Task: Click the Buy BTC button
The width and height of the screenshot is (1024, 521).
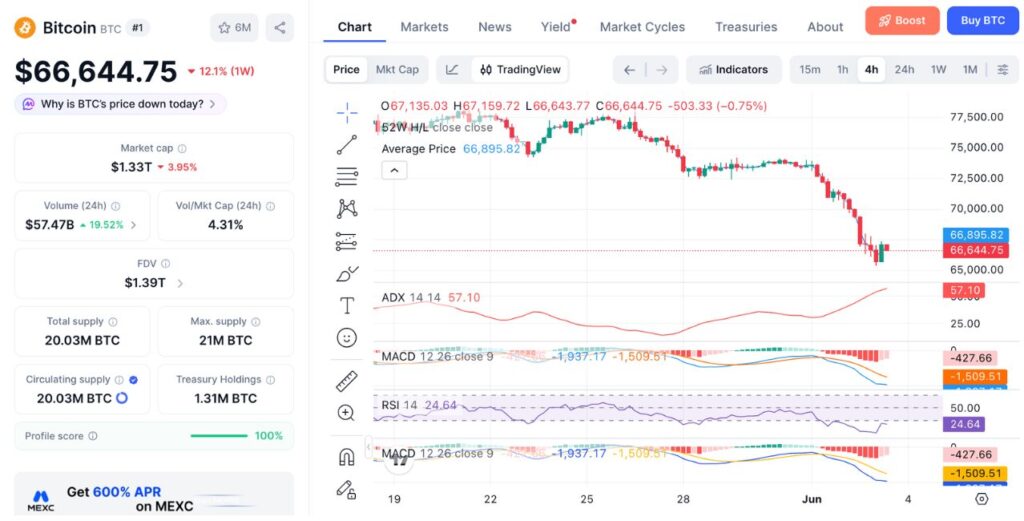Action: click(983, 20)
